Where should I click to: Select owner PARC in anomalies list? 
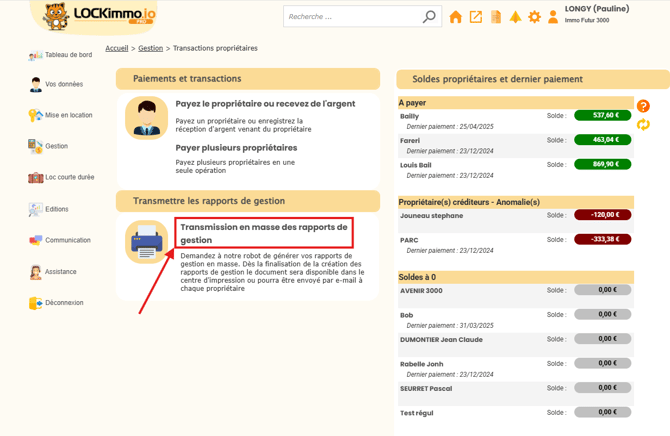[409, 240]
